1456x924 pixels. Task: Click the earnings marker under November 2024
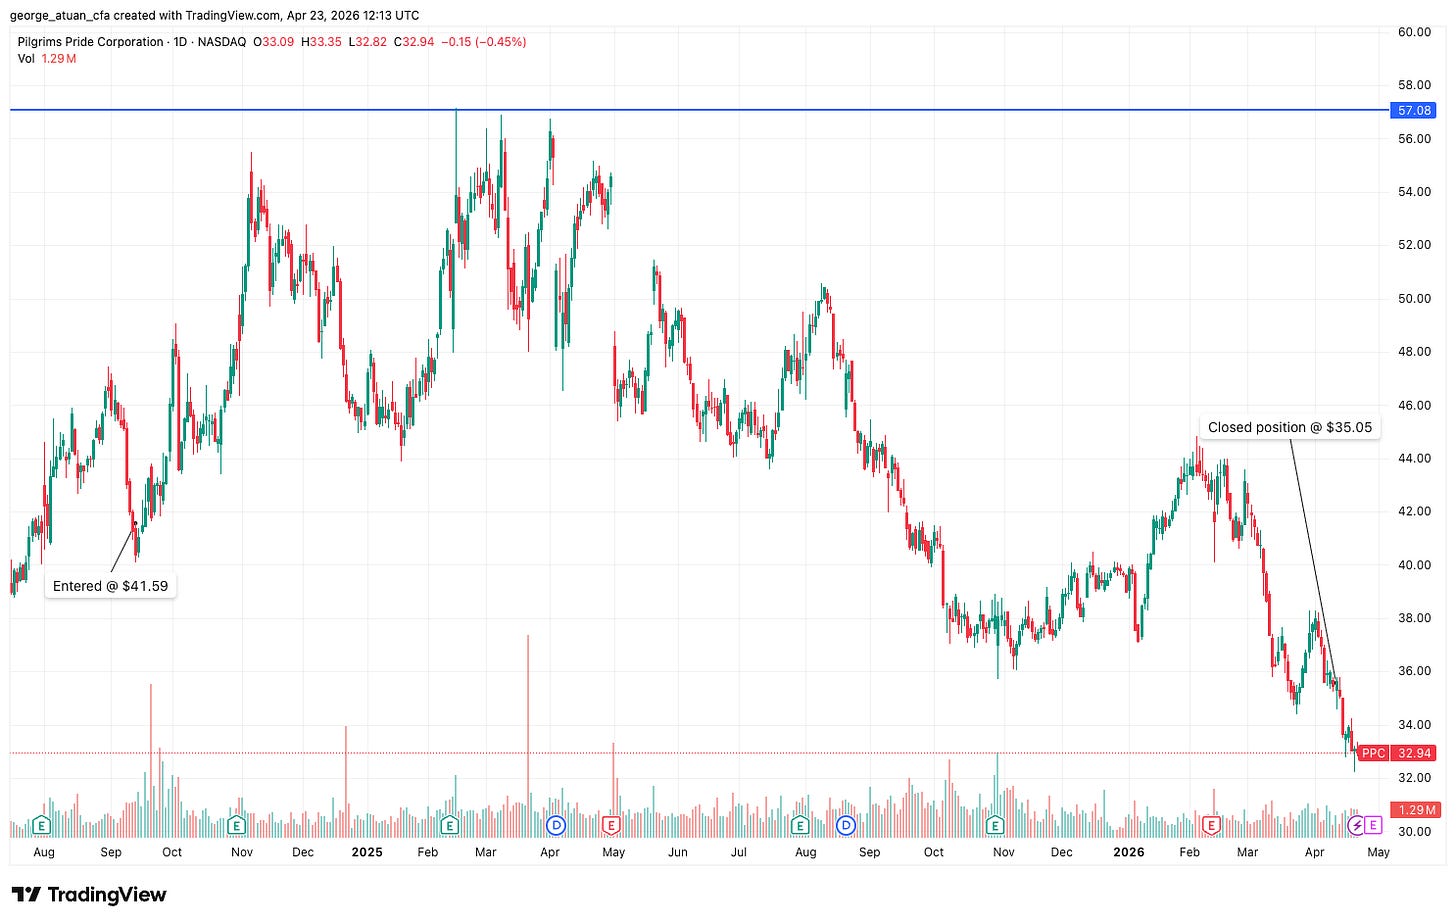point(235,826)
